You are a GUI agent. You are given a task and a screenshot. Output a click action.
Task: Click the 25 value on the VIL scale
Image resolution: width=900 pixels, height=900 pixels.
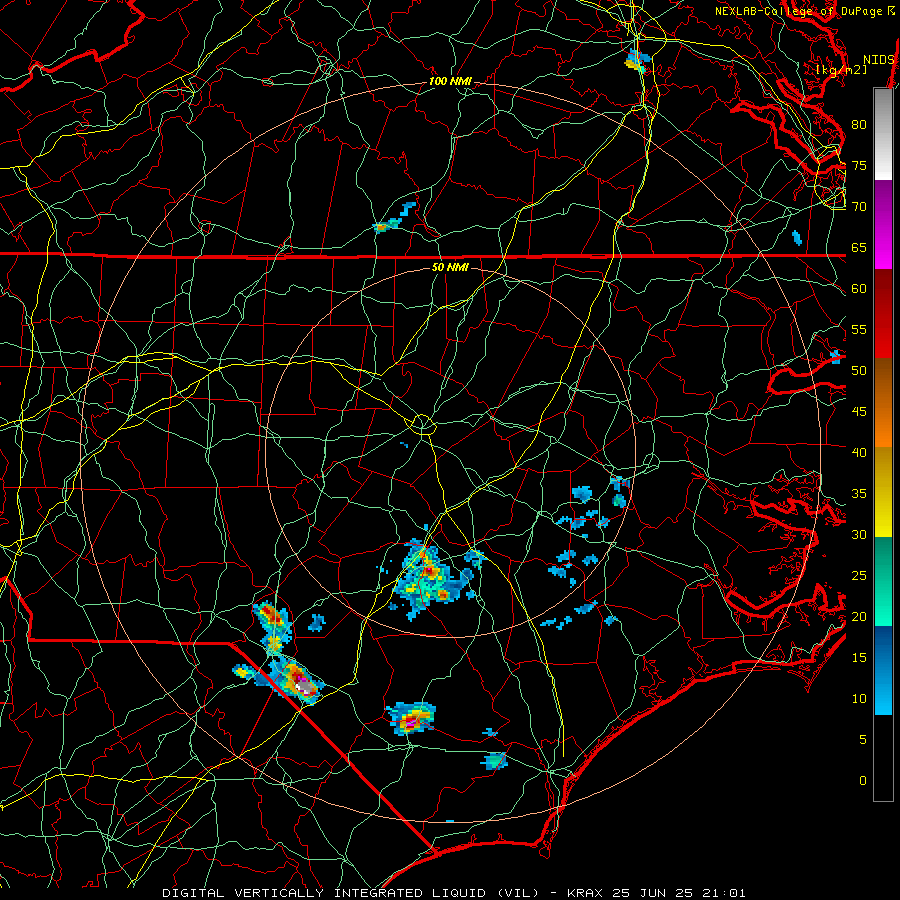click(x=859, y=576)
